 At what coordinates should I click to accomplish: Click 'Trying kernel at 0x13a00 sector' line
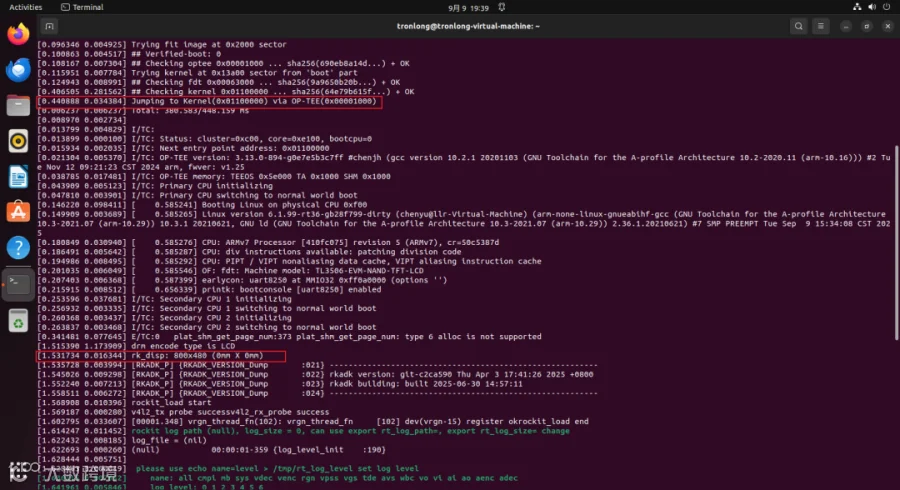(197, 73)
